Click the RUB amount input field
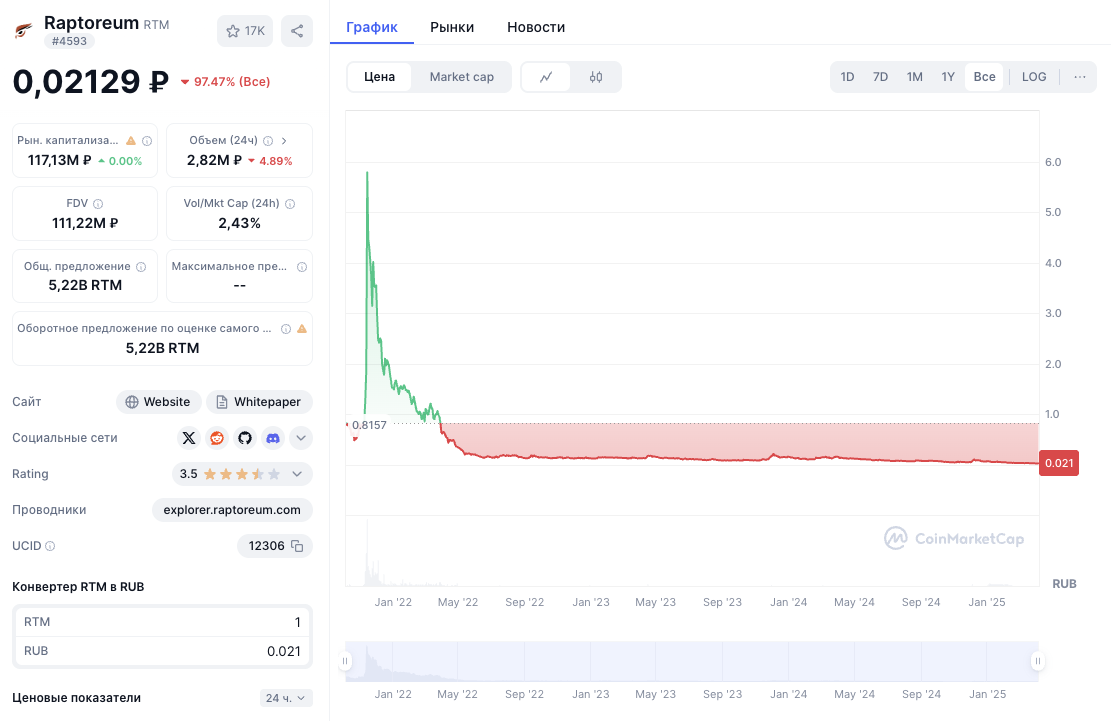This screenshot has width=1111, height=721. click(x=162, y=651)
